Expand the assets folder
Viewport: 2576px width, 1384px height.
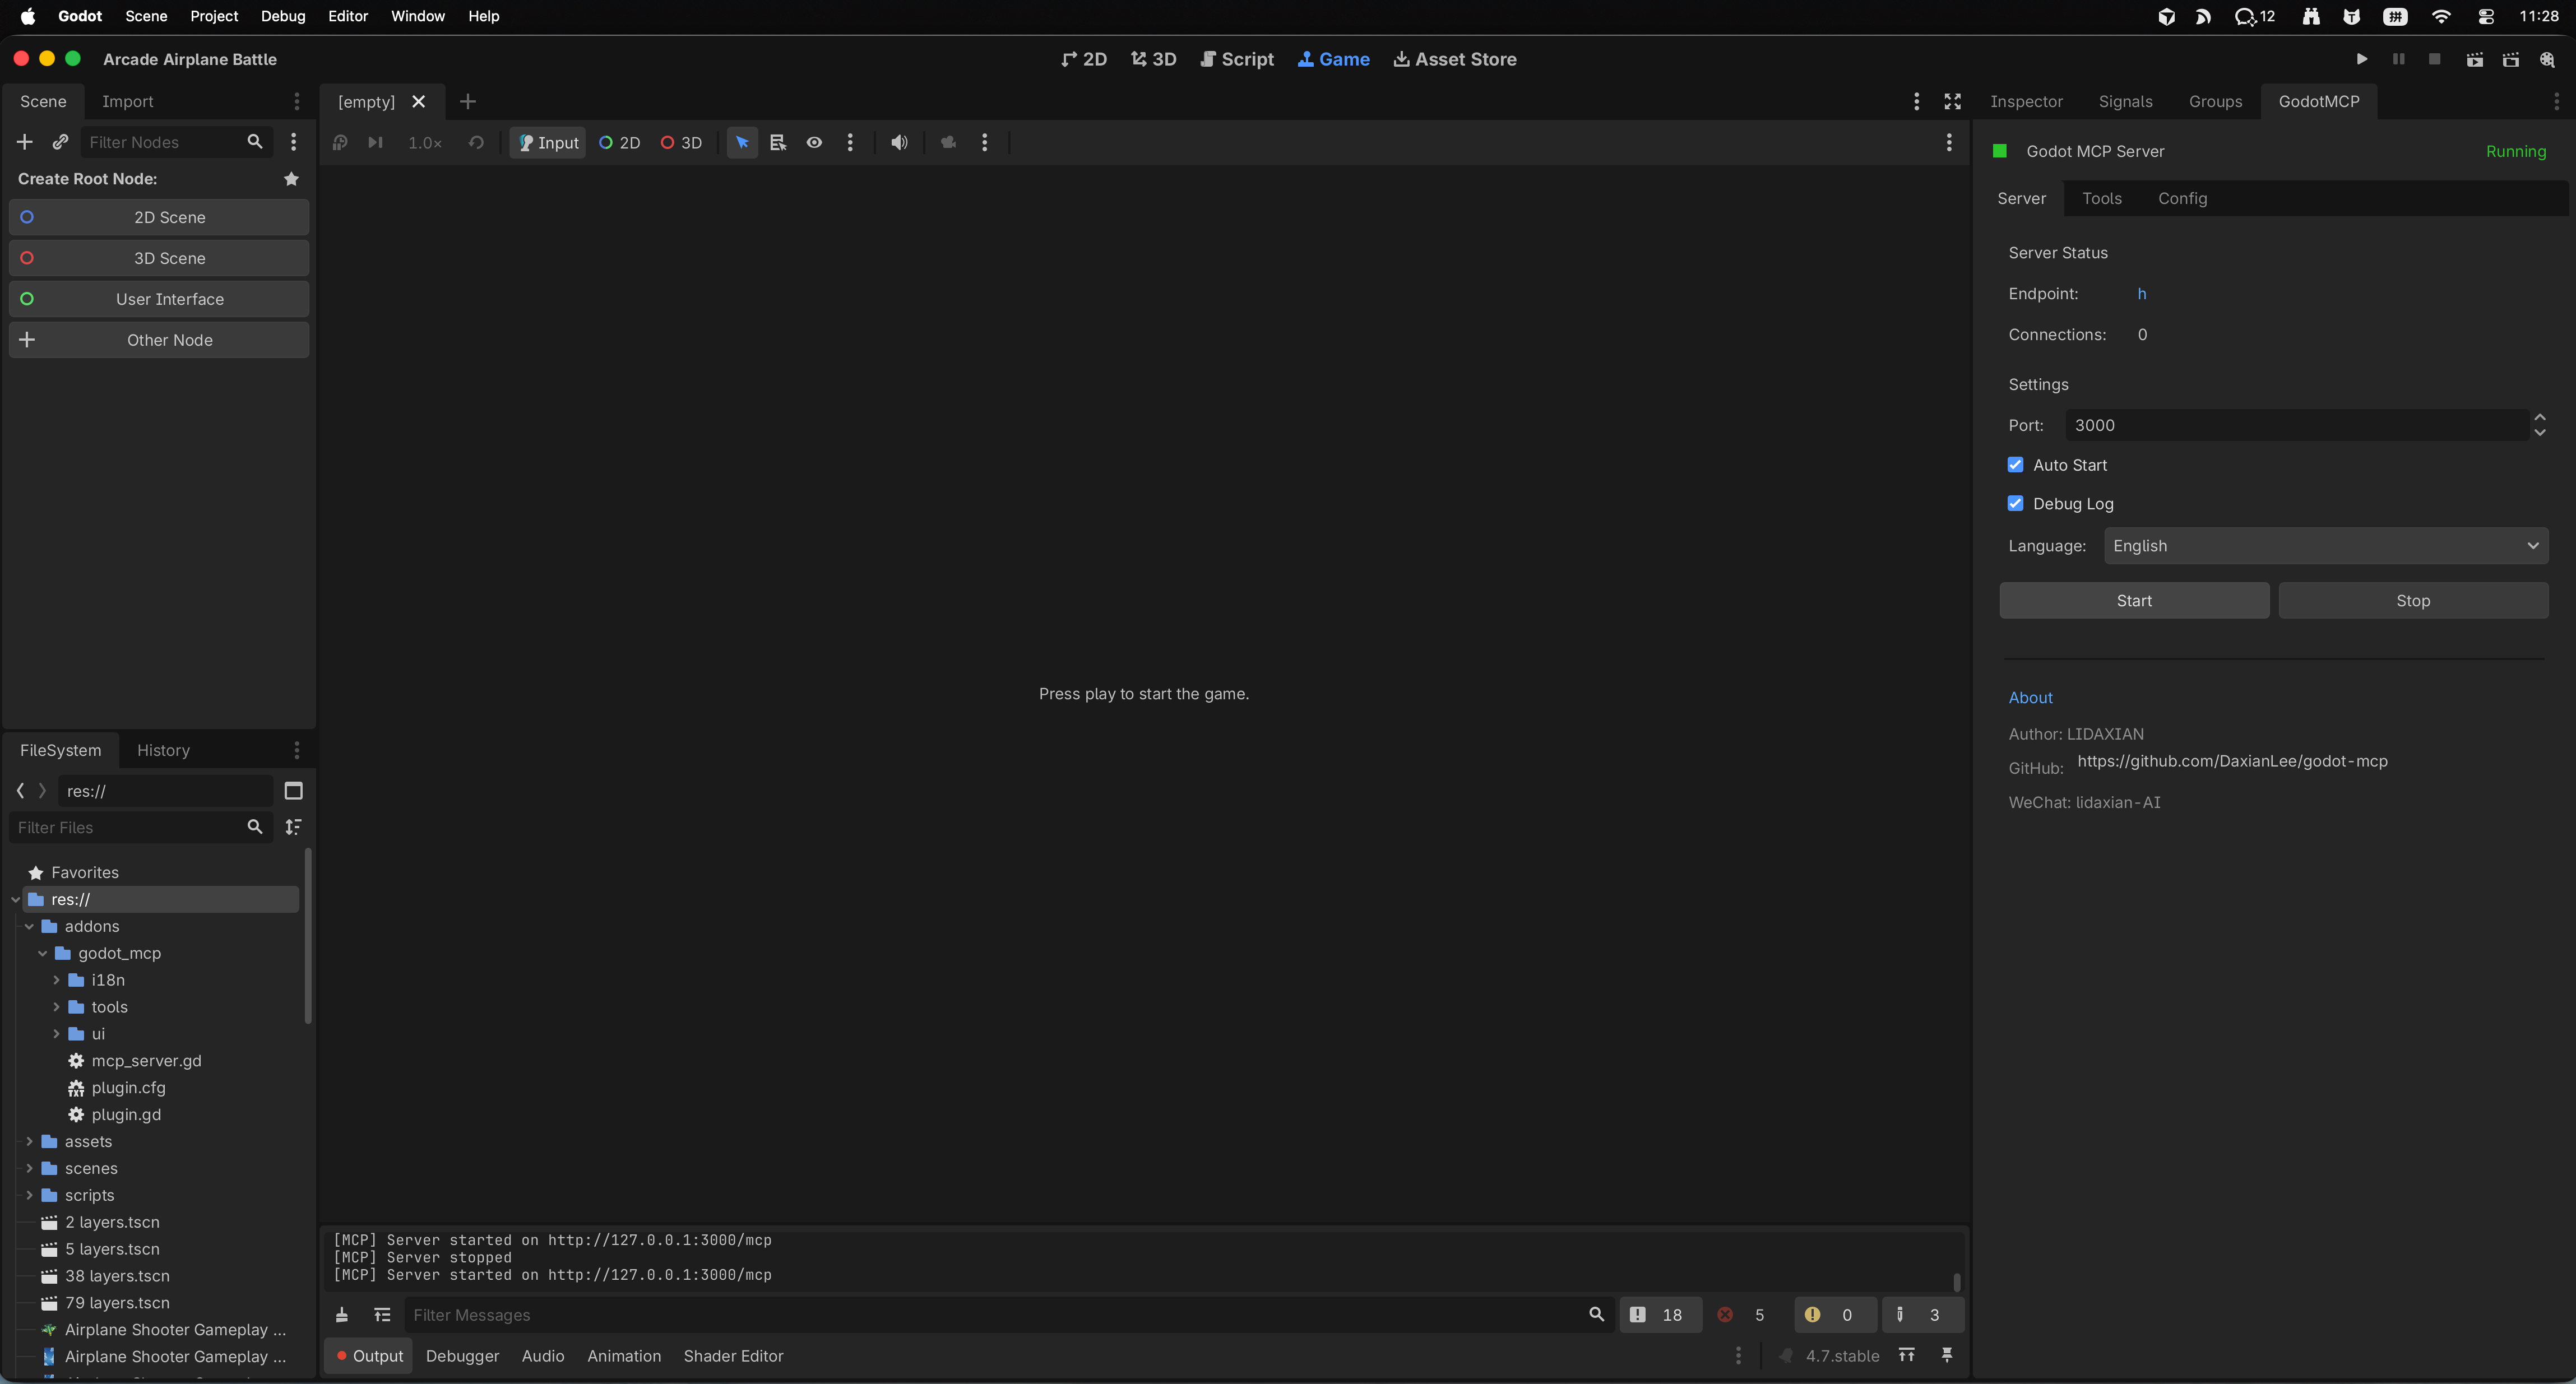29,1141
